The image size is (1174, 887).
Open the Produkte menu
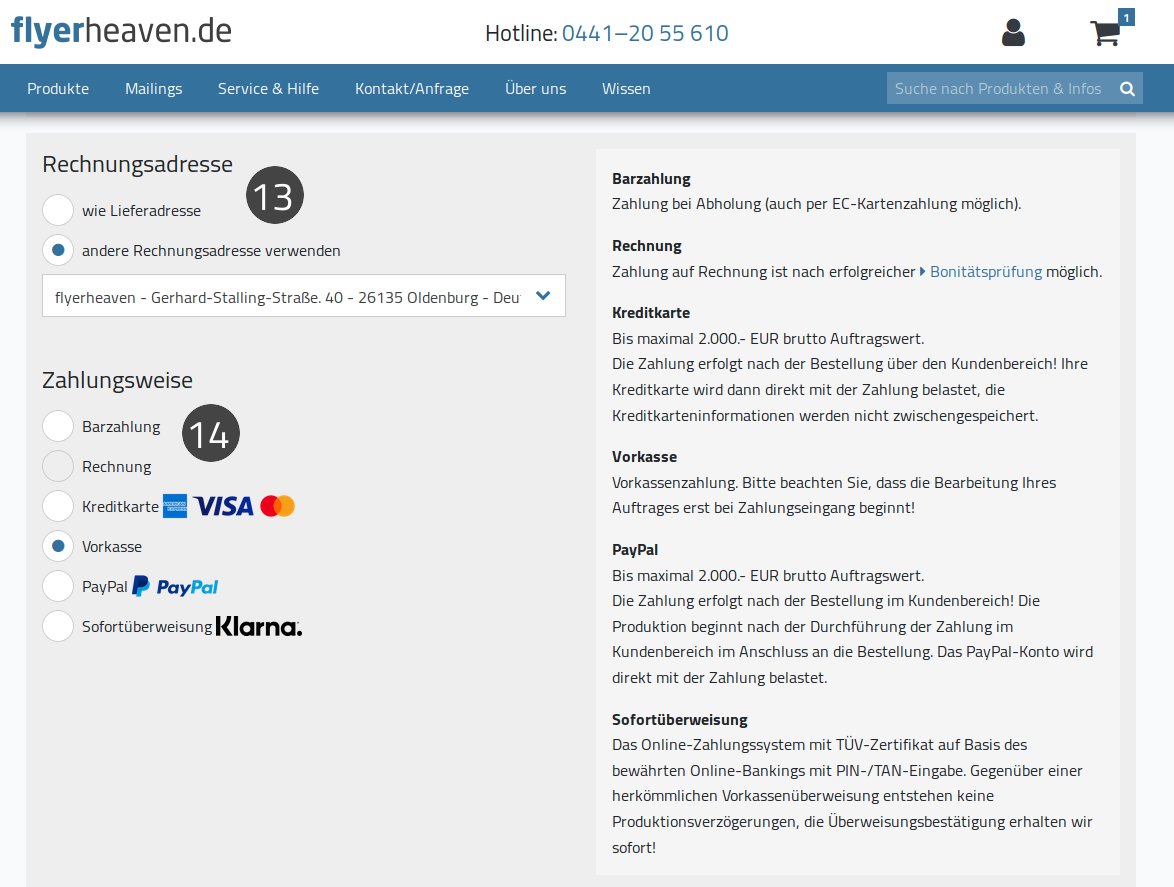[x=58, y=88]
